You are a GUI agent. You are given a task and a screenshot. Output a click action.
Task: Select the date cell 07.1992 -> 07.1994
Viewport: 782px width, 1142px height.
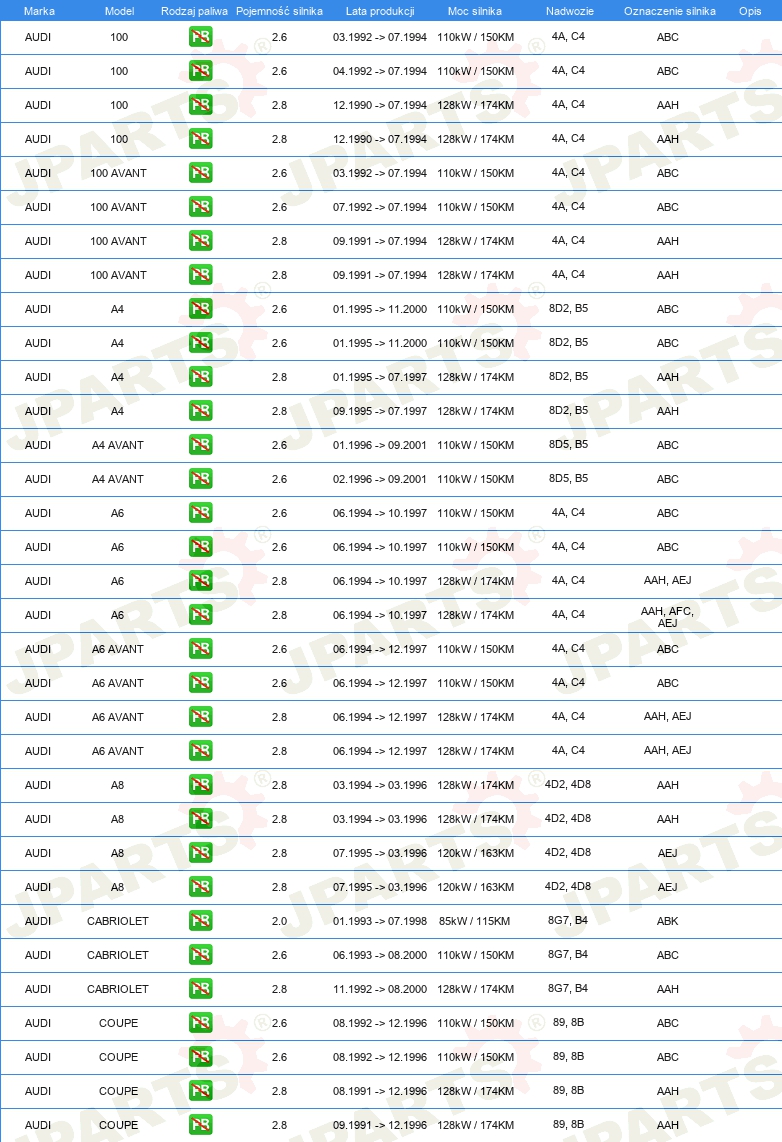pyautogui.click(x=380, y=207)
